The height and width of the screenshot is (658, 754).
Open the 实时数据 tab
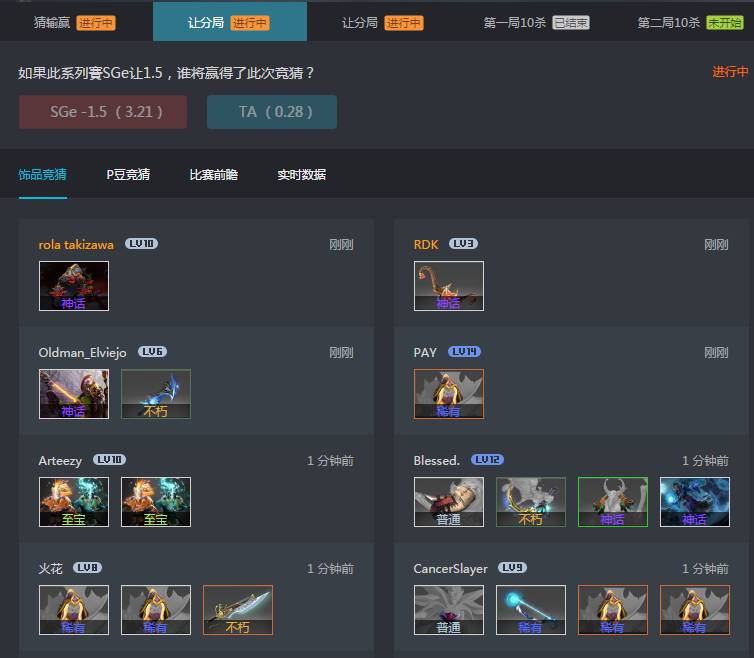coord(302,175)
